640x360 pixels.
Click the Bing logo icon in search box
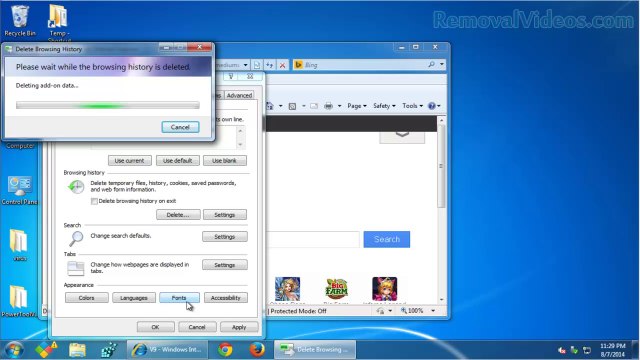click(x=298, y=65)
